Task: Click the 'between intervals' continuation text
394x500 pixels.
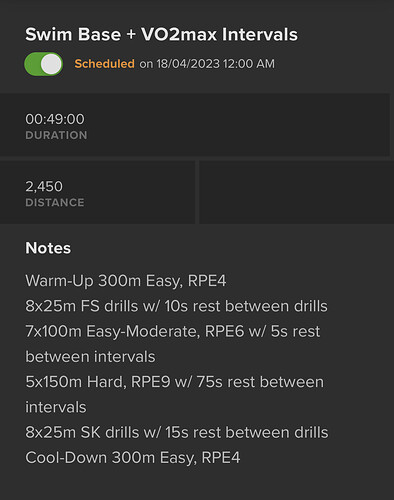Action: click(x=90, y=357)
